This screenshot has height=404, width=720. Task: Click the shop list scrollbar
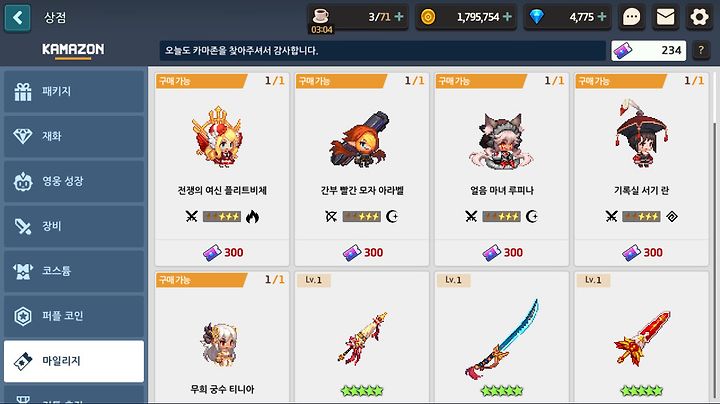coord(714,257)
